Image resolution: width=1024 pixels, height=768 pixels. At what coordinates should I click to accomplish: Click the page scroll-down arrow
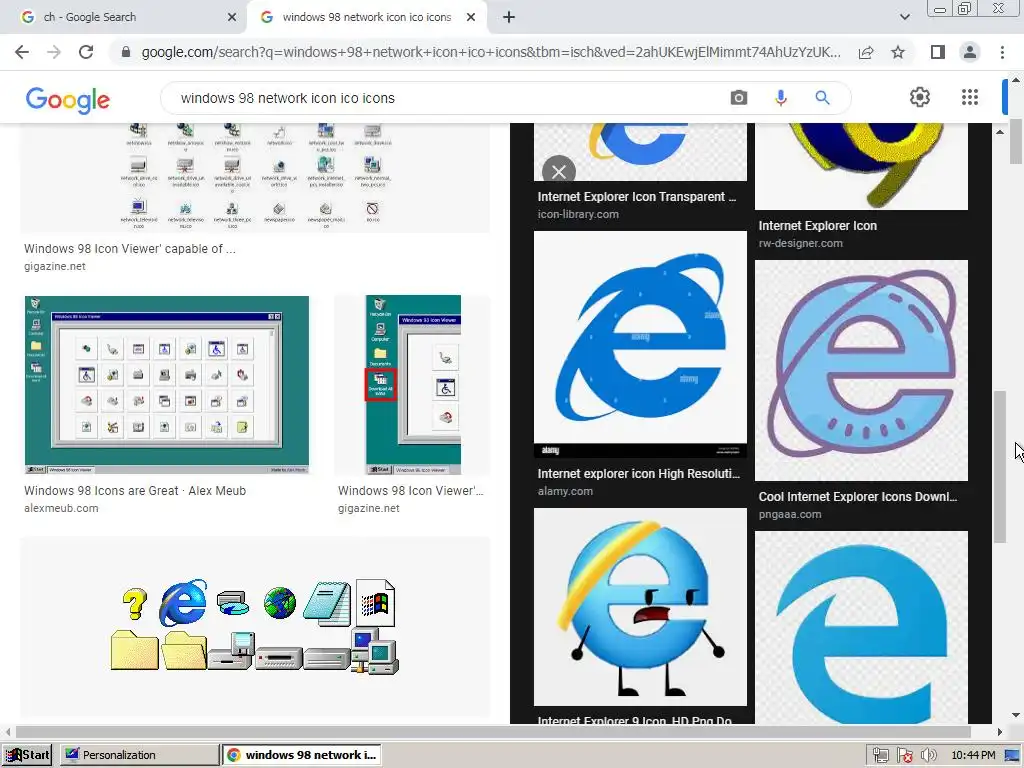pos(1016,716)
